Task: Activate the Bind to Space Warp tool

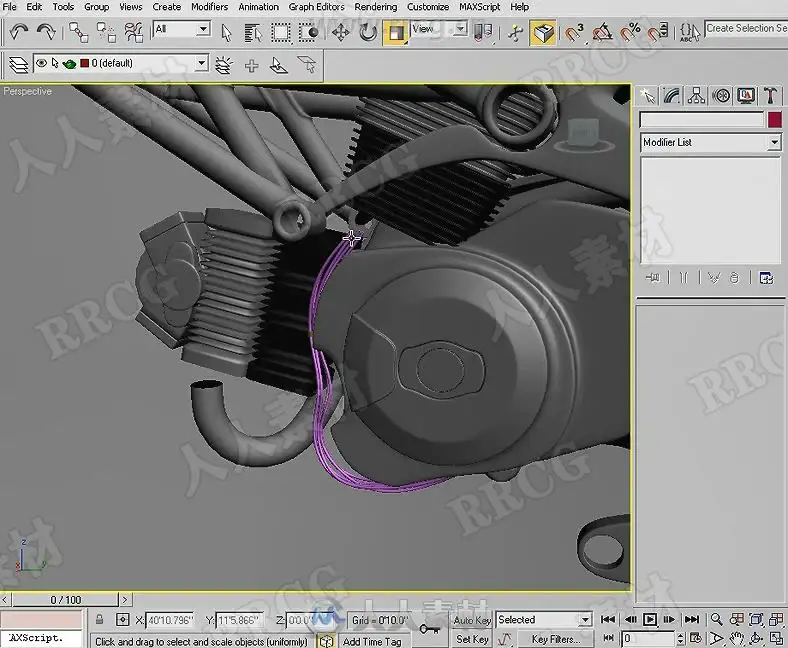Action: coord(134,33)
